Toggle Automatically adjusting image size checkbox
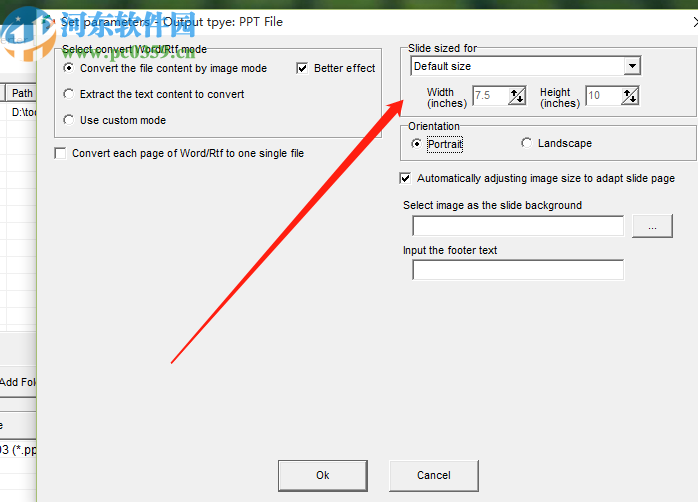This screenshot has height=502, width=698. point(405,178)
